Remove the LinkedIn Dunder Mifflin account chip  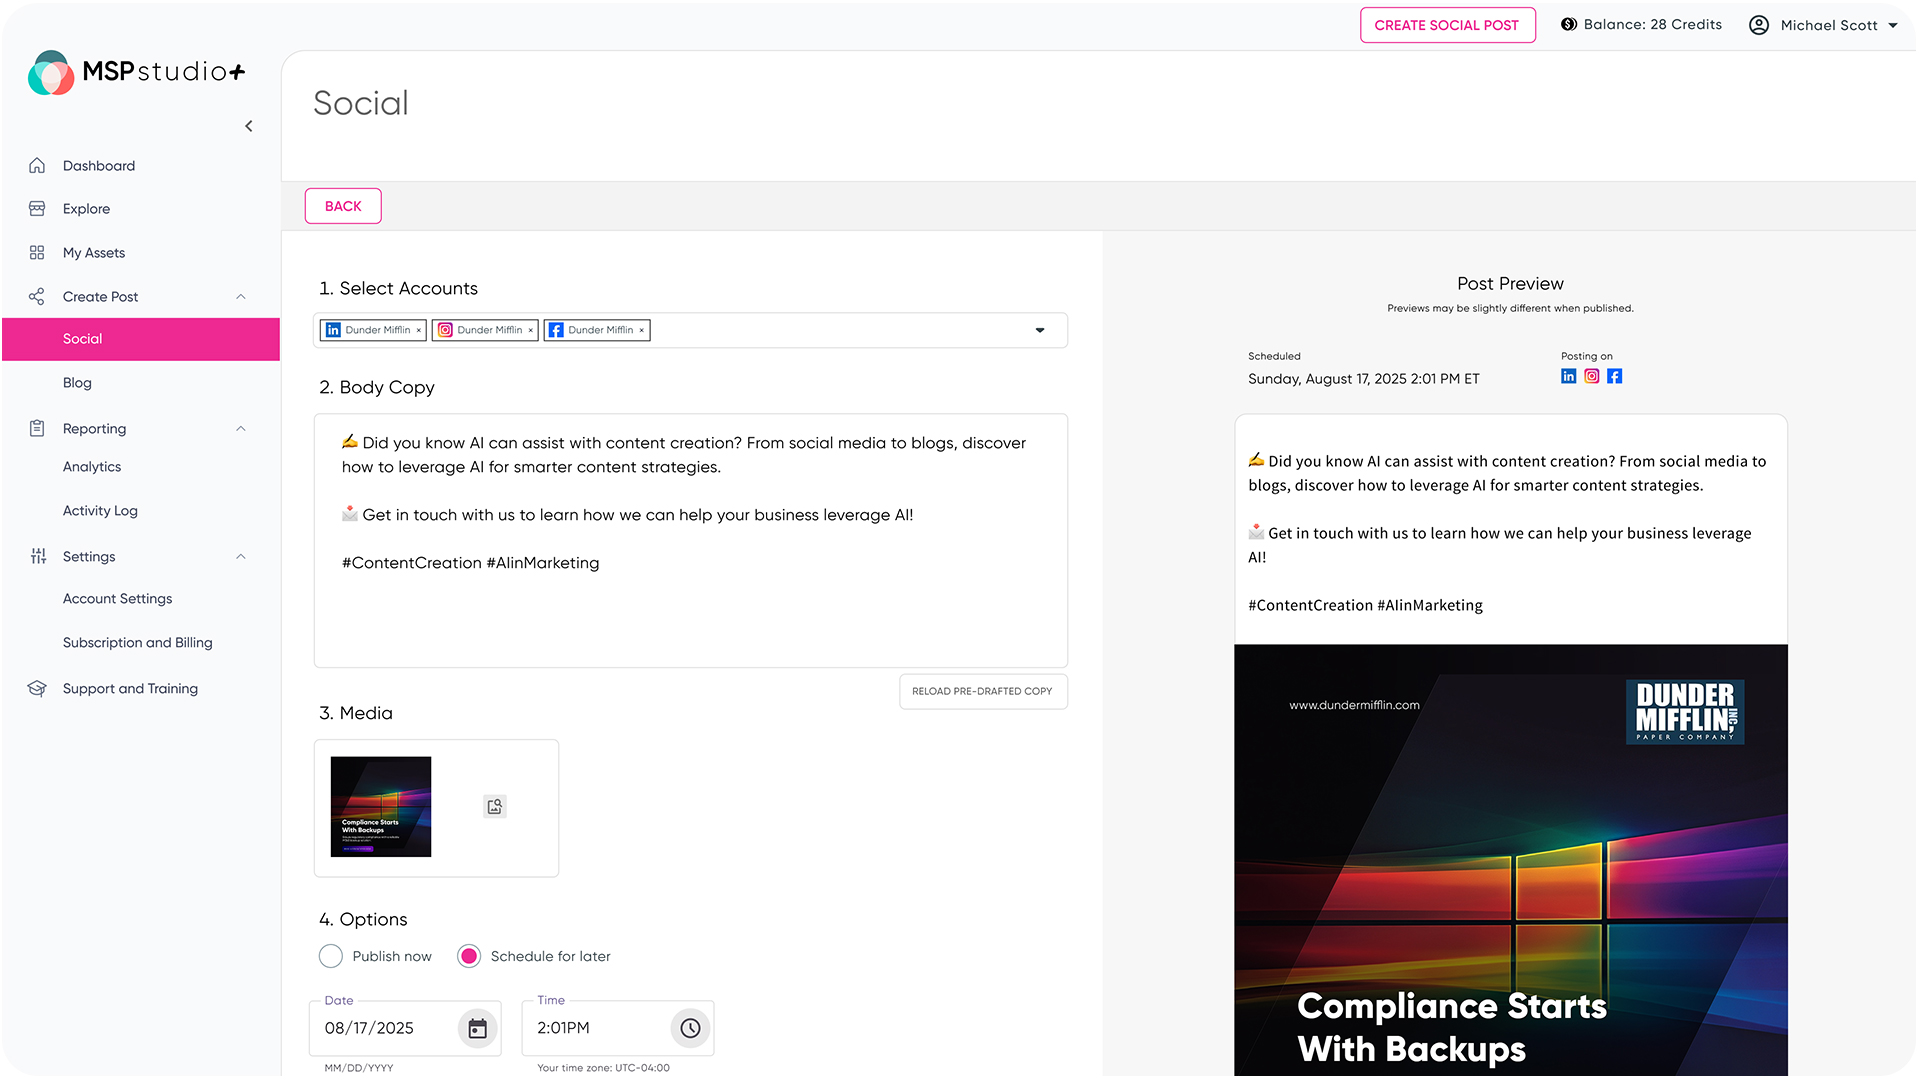click(x=419, y=330)
